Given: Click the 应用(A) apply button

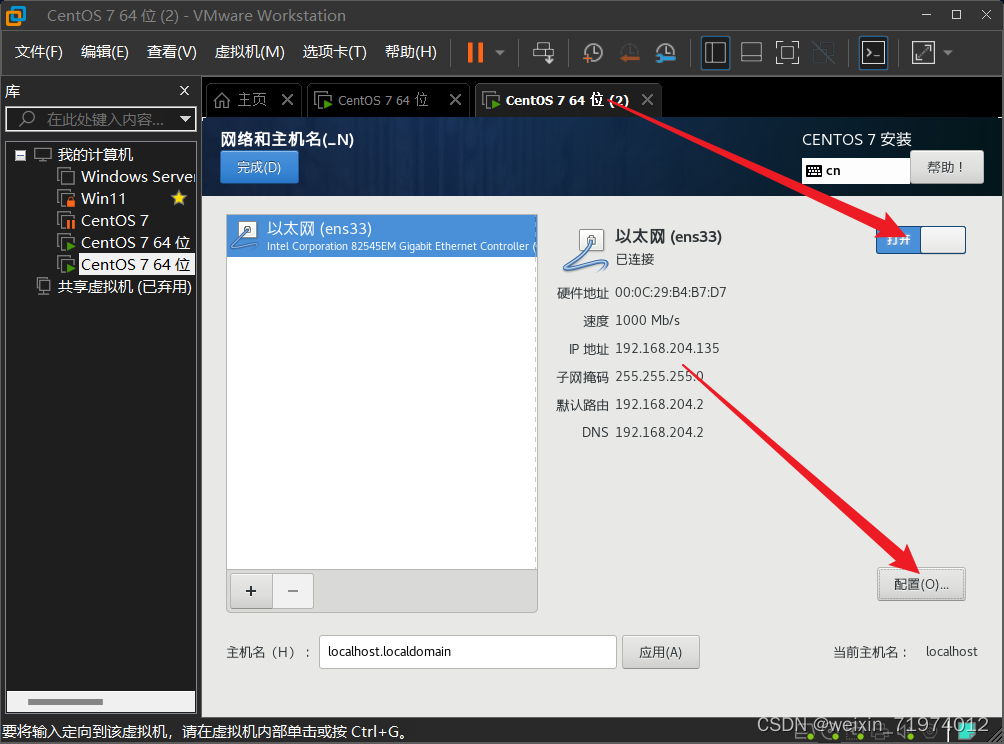Looking at the screenshot, I should point(660,652).
